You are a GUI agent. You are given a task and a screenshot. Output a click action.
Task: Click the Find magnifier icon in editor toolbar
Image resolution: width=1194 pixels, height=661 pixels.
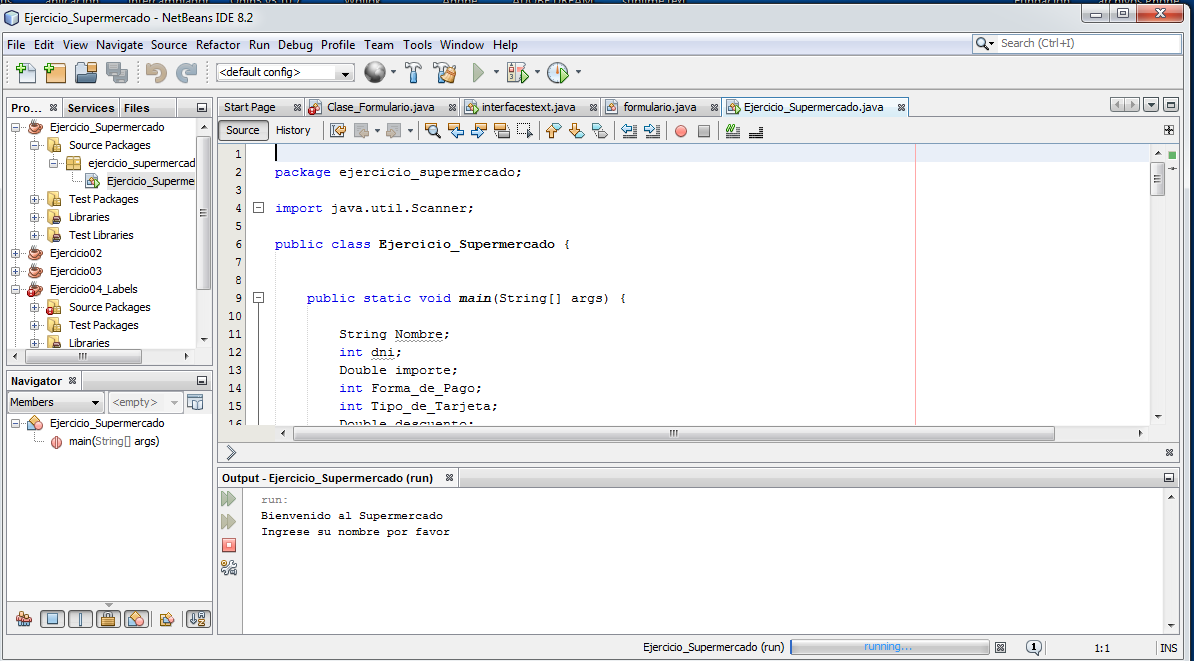click(x=433, y=131)
